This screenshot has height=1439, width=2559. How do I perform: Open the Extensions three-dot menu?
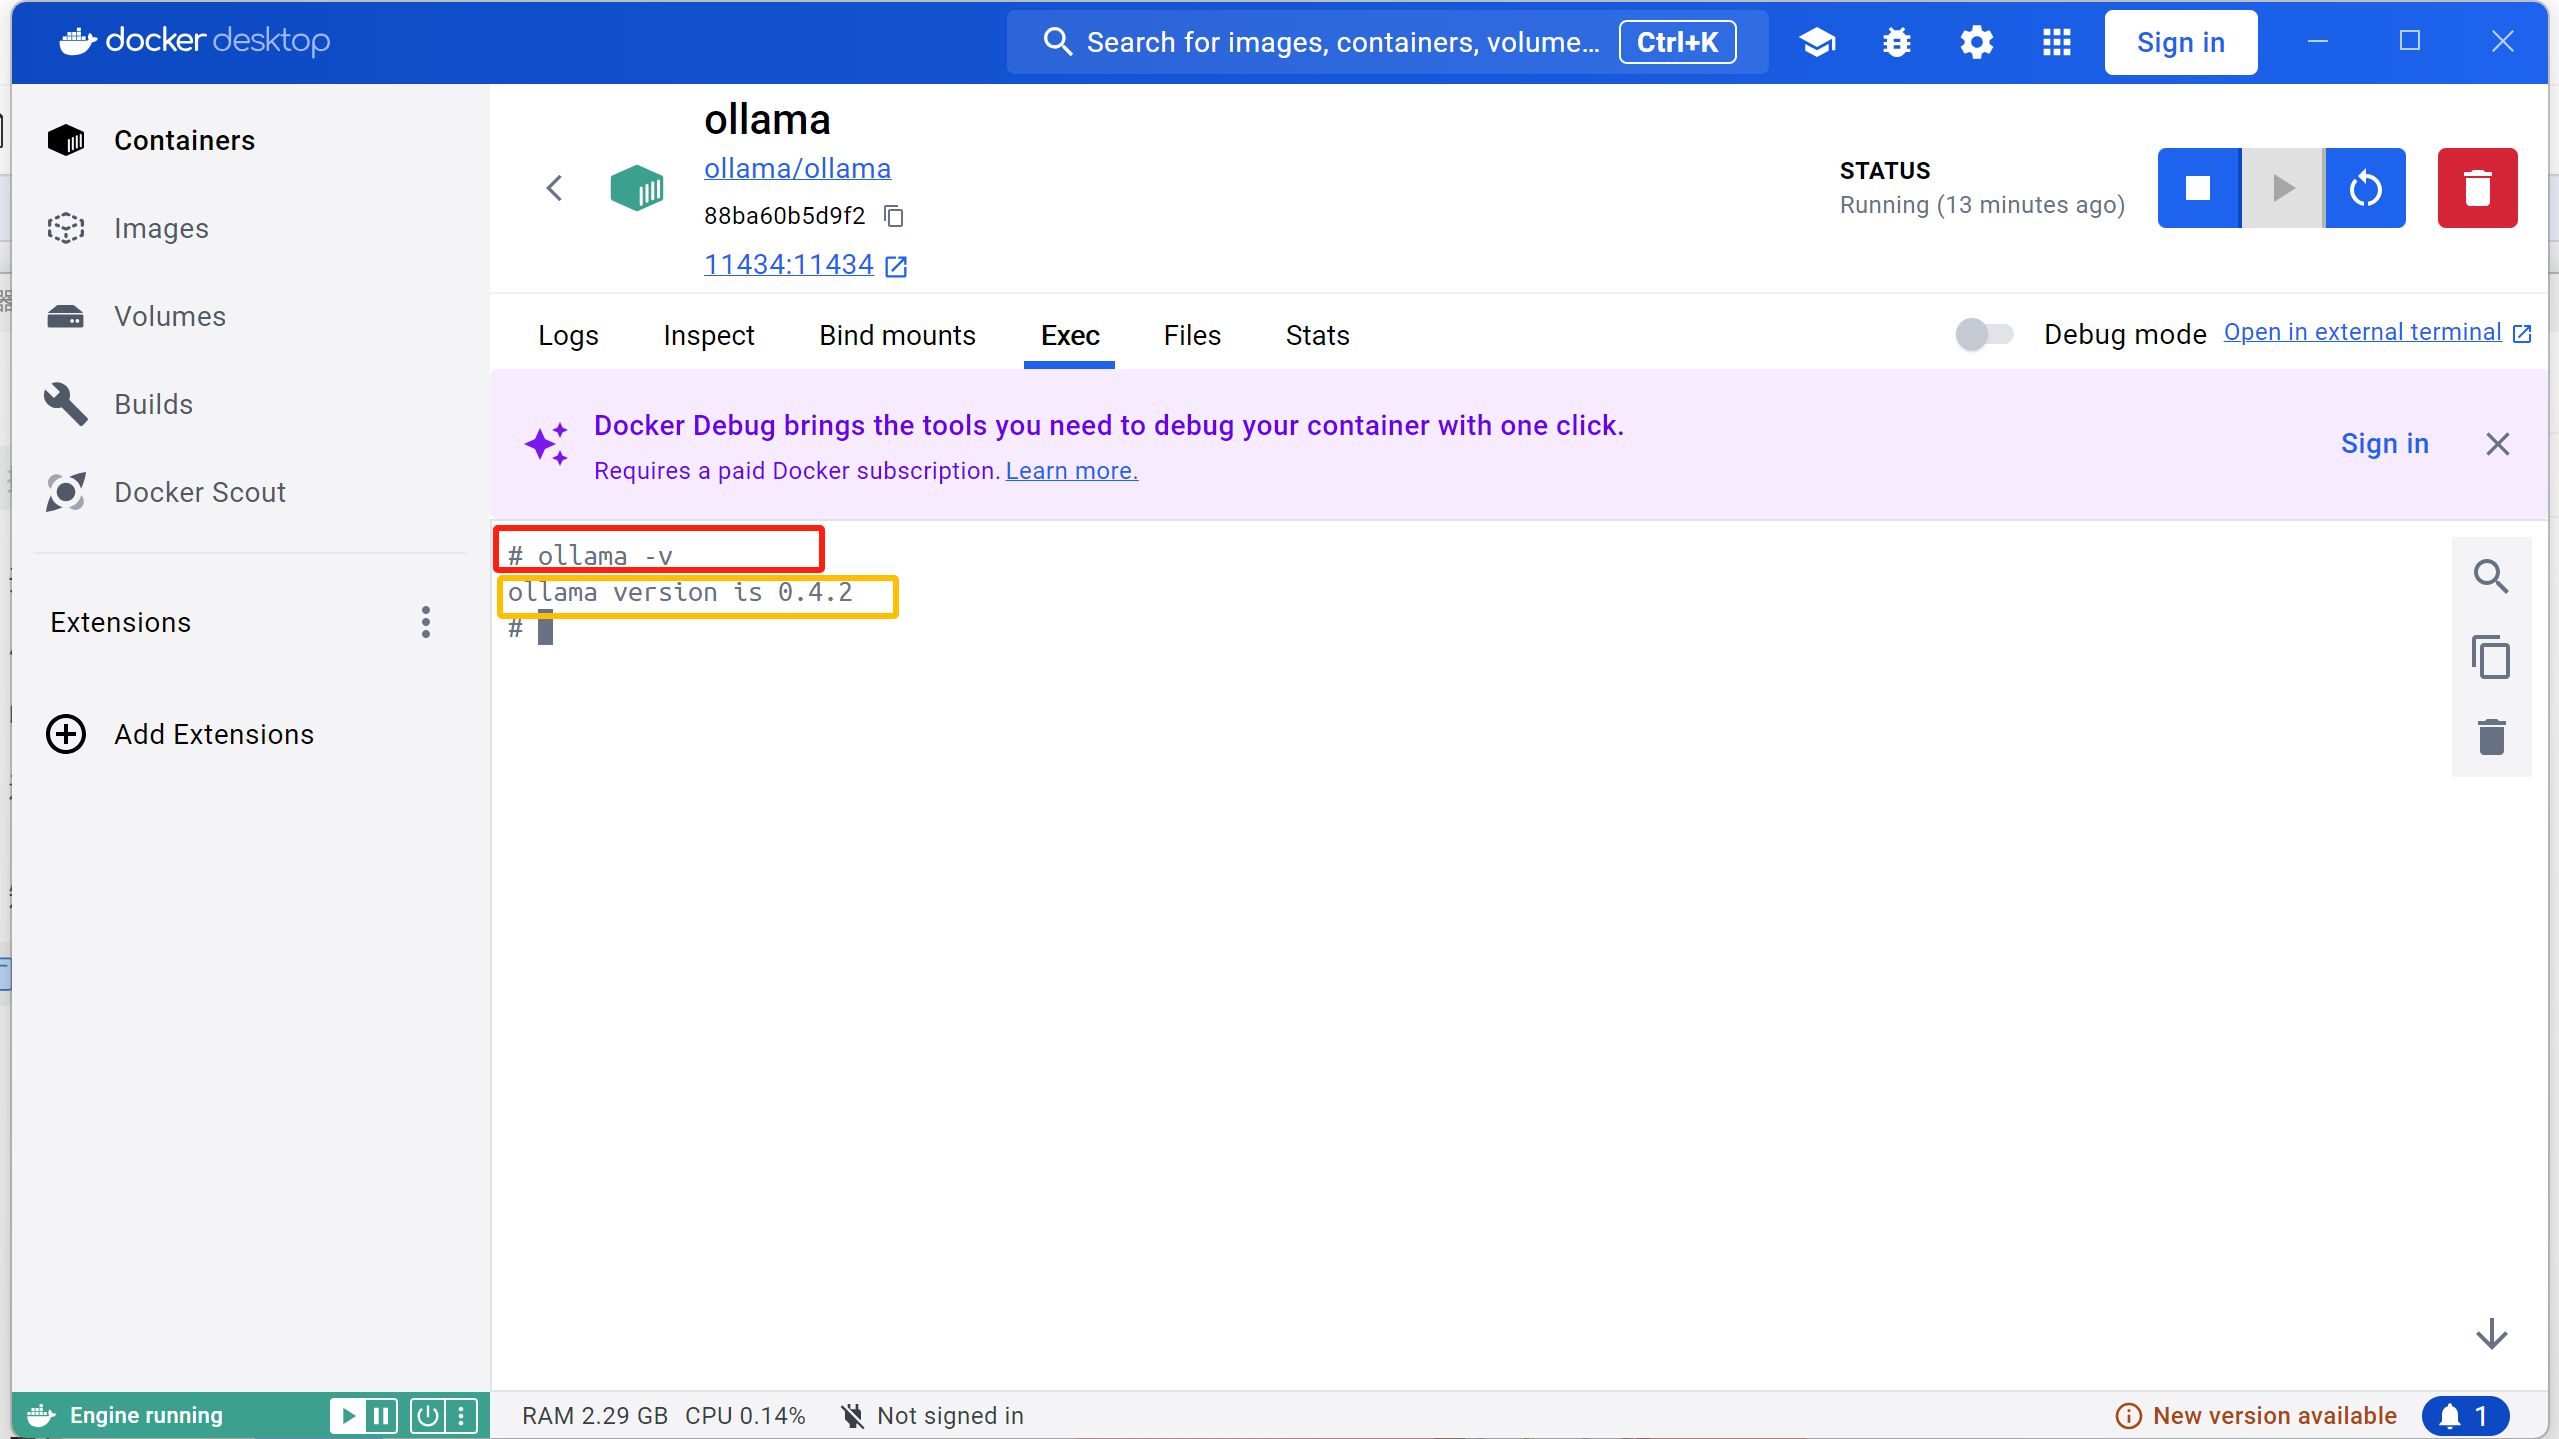tap(426, 622)
